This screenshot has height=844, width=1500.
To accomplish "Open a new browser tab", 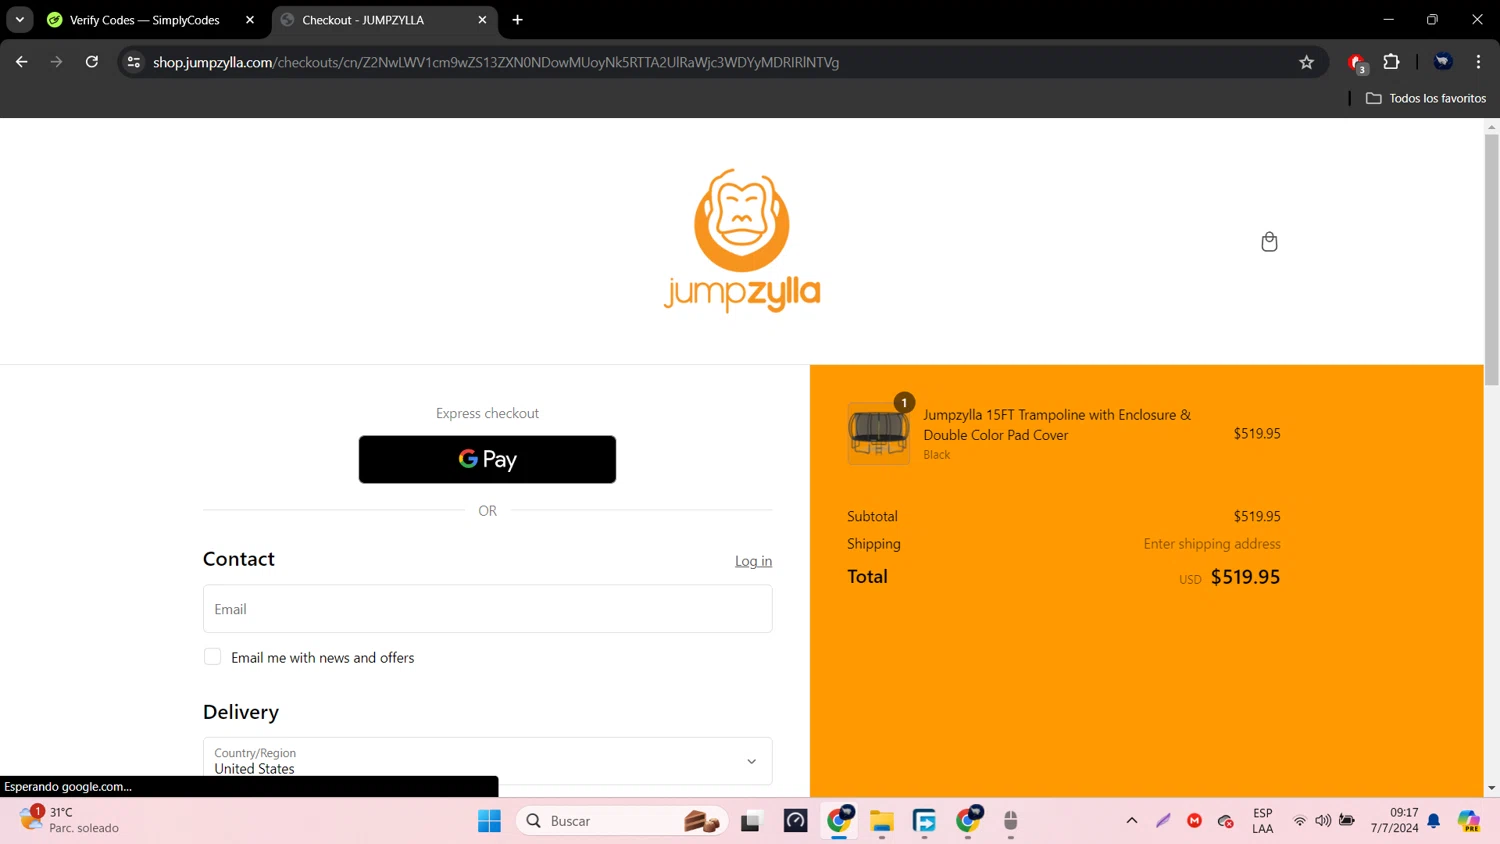I will coord(517,20).
